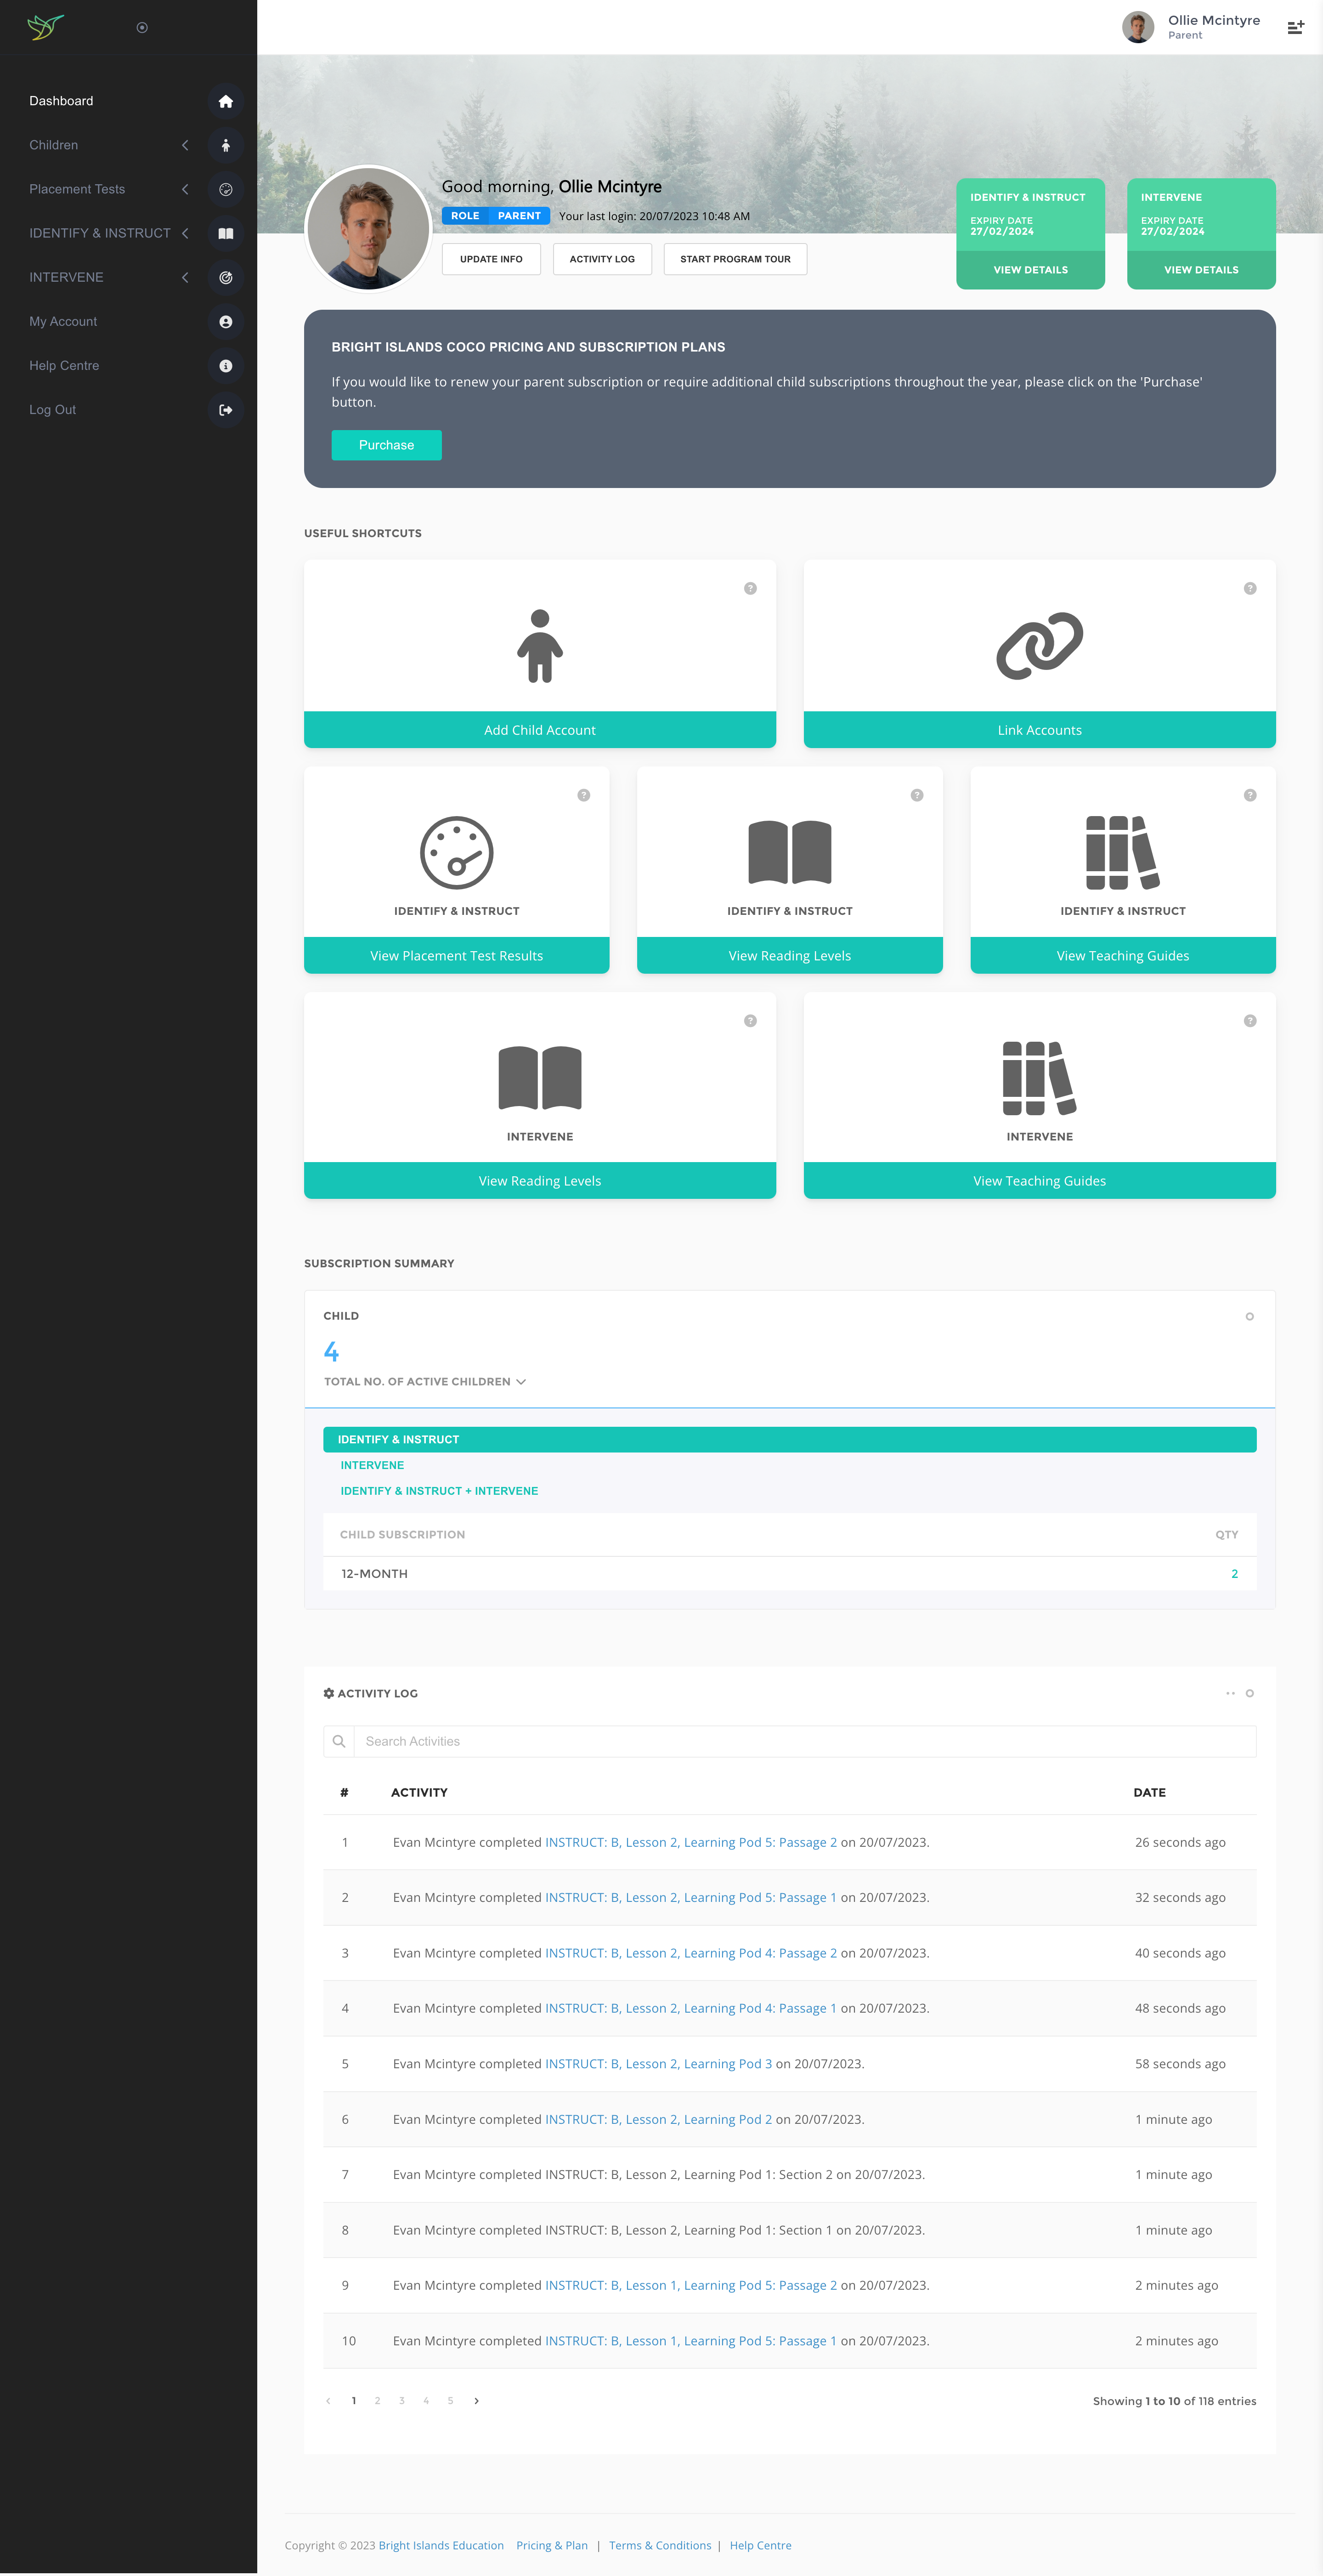
Task: Select the Children person icon in sidebar
Action: [x=226, y=145]
